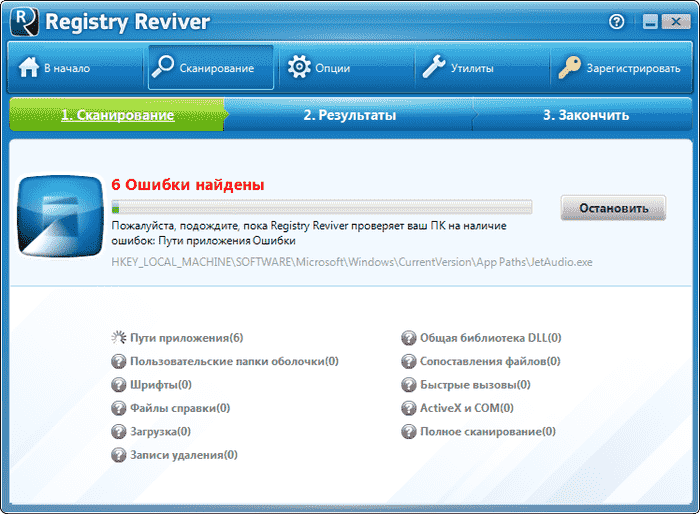Click the wrench icon for Утилиты
The height and width of the screenshot is (514, 700).
(433, 68)
